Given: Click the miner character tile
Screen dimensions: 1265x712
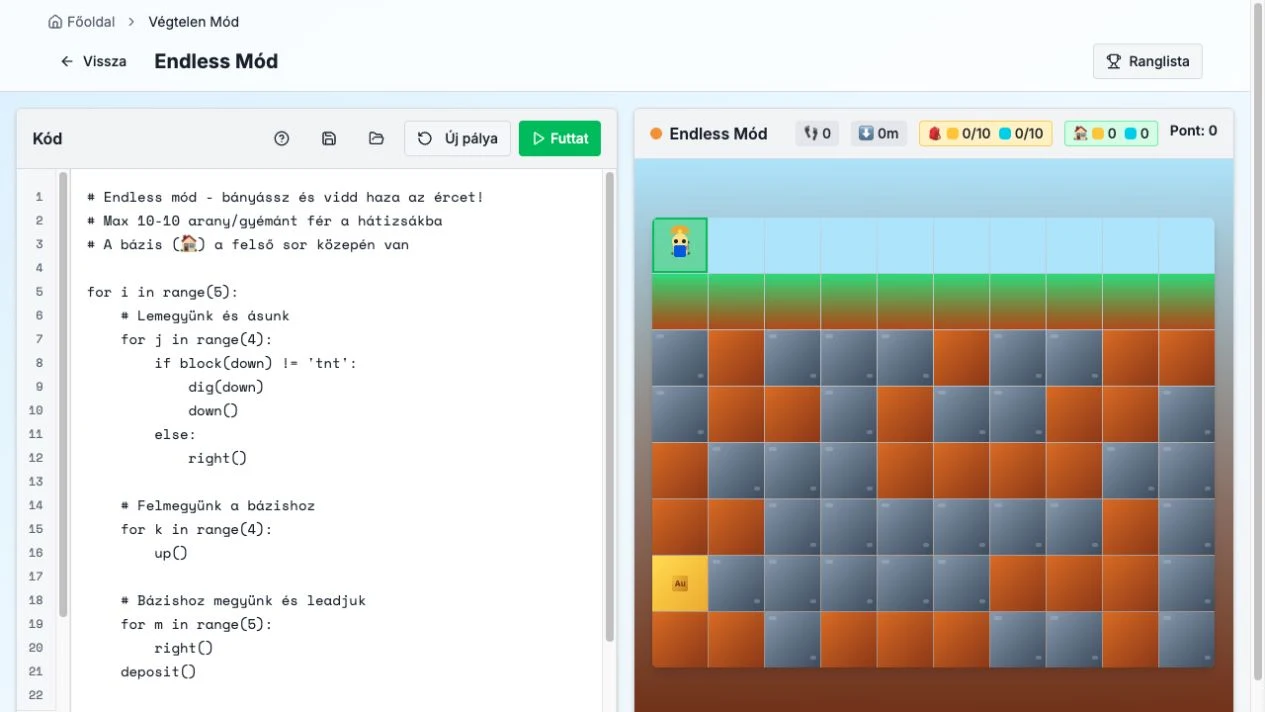Looking at the screenshot, I should 680,245.
